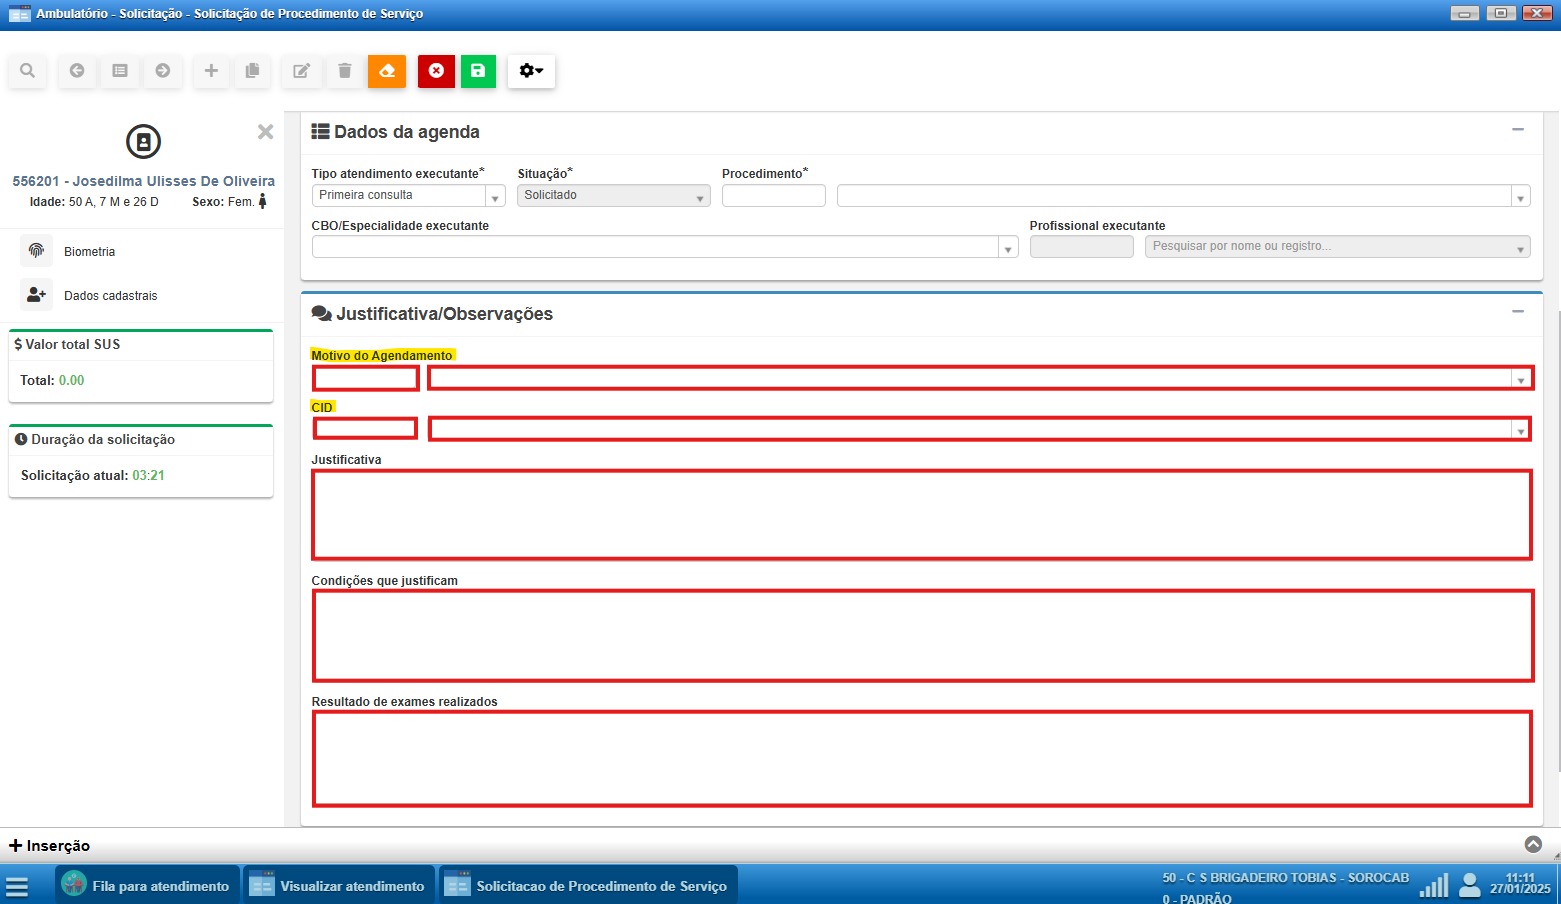Close the patient info side panel

coord(265,132)
